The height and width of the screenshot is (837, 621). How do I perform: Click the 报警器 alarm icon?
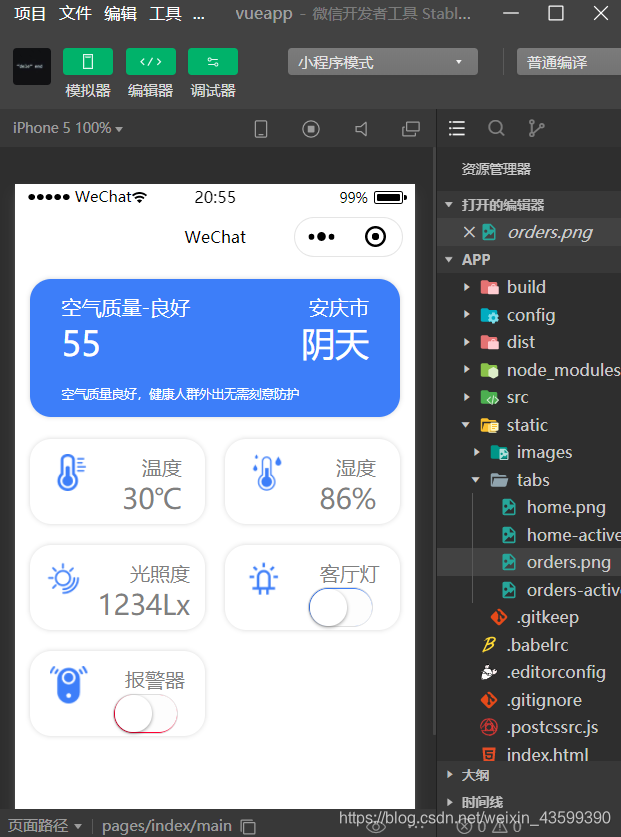[69, 684]
